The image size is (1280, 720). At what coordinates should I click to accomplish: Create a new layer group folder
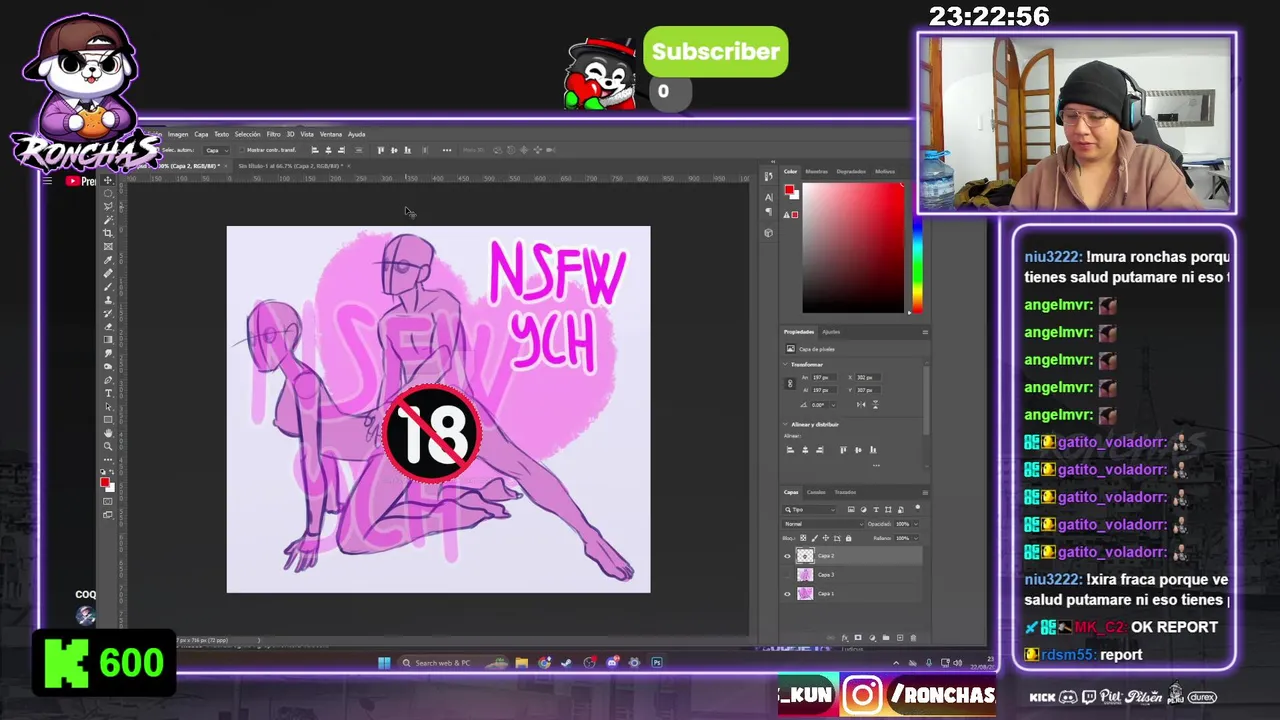click(x=886, y=638)
